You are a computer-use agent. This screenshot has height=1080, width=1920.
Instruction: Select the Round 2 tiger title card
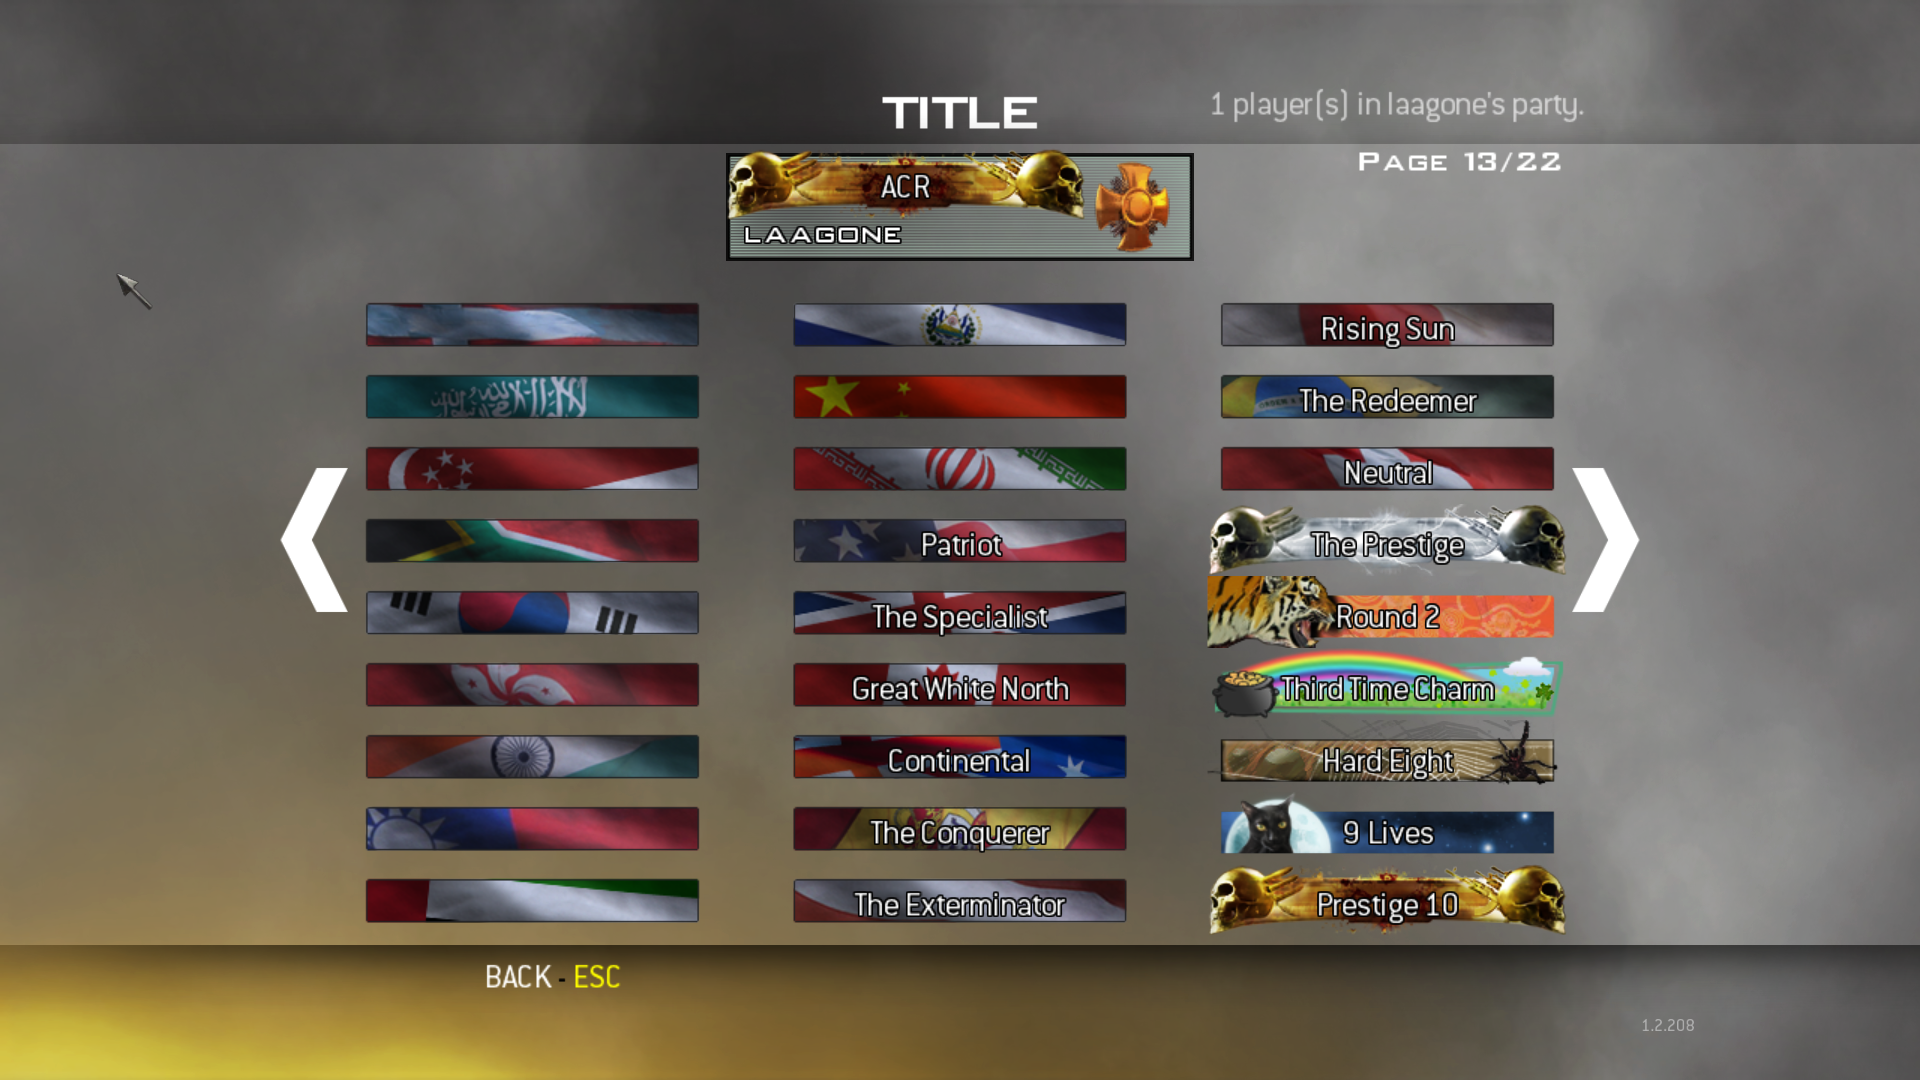1386,616
